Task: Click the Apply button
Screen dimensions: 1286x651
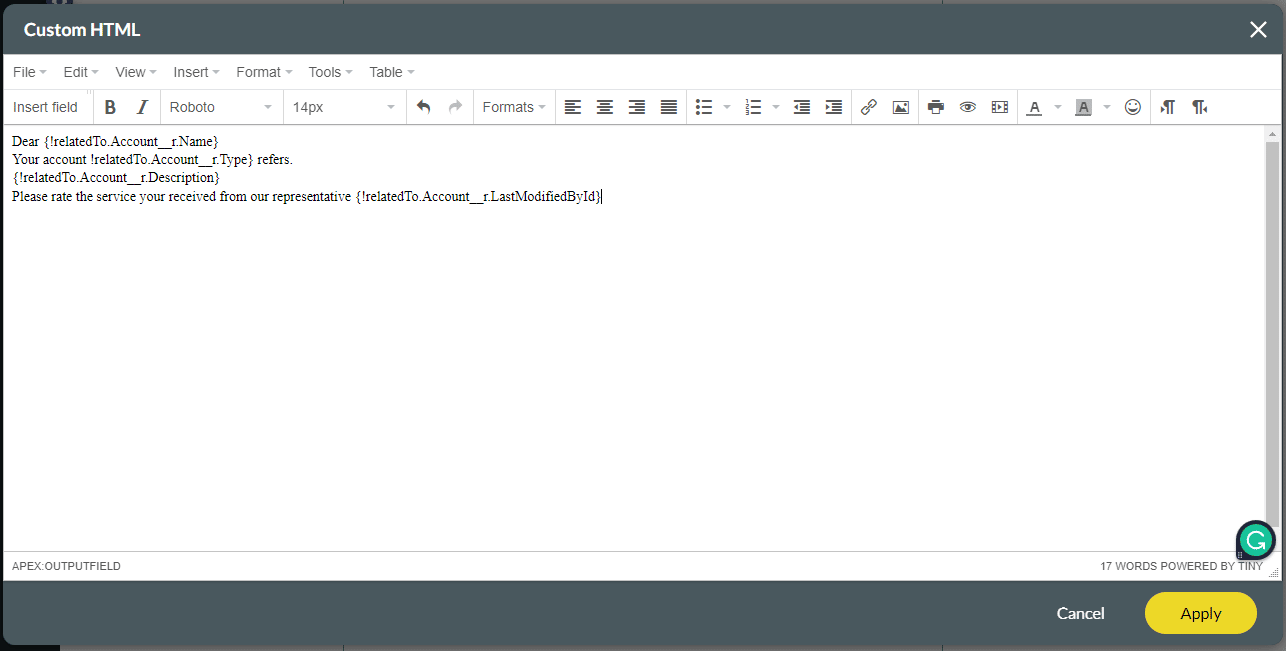Action: tap(1200, 613)
